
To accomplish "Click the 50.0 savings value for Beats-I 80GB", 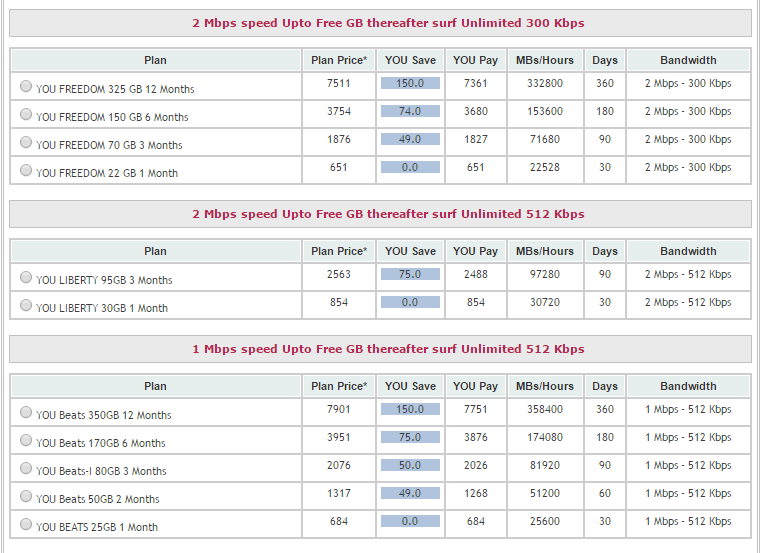I will [x=410, y=465].
